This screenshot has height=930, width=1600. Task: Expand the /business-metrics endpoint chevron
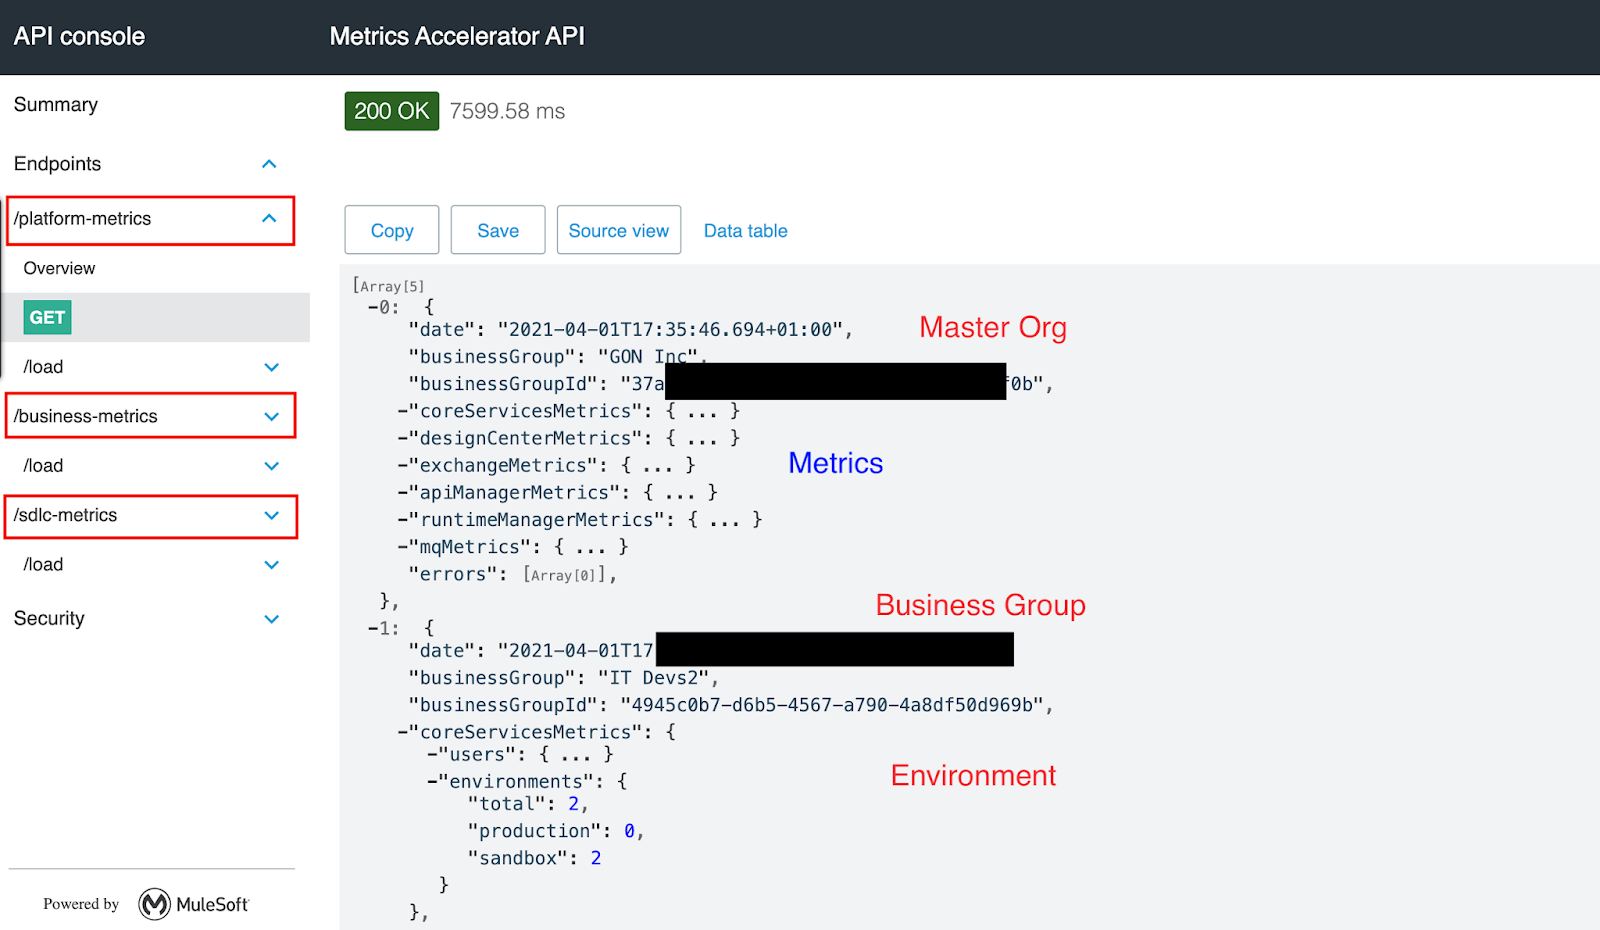coord(271,416)
